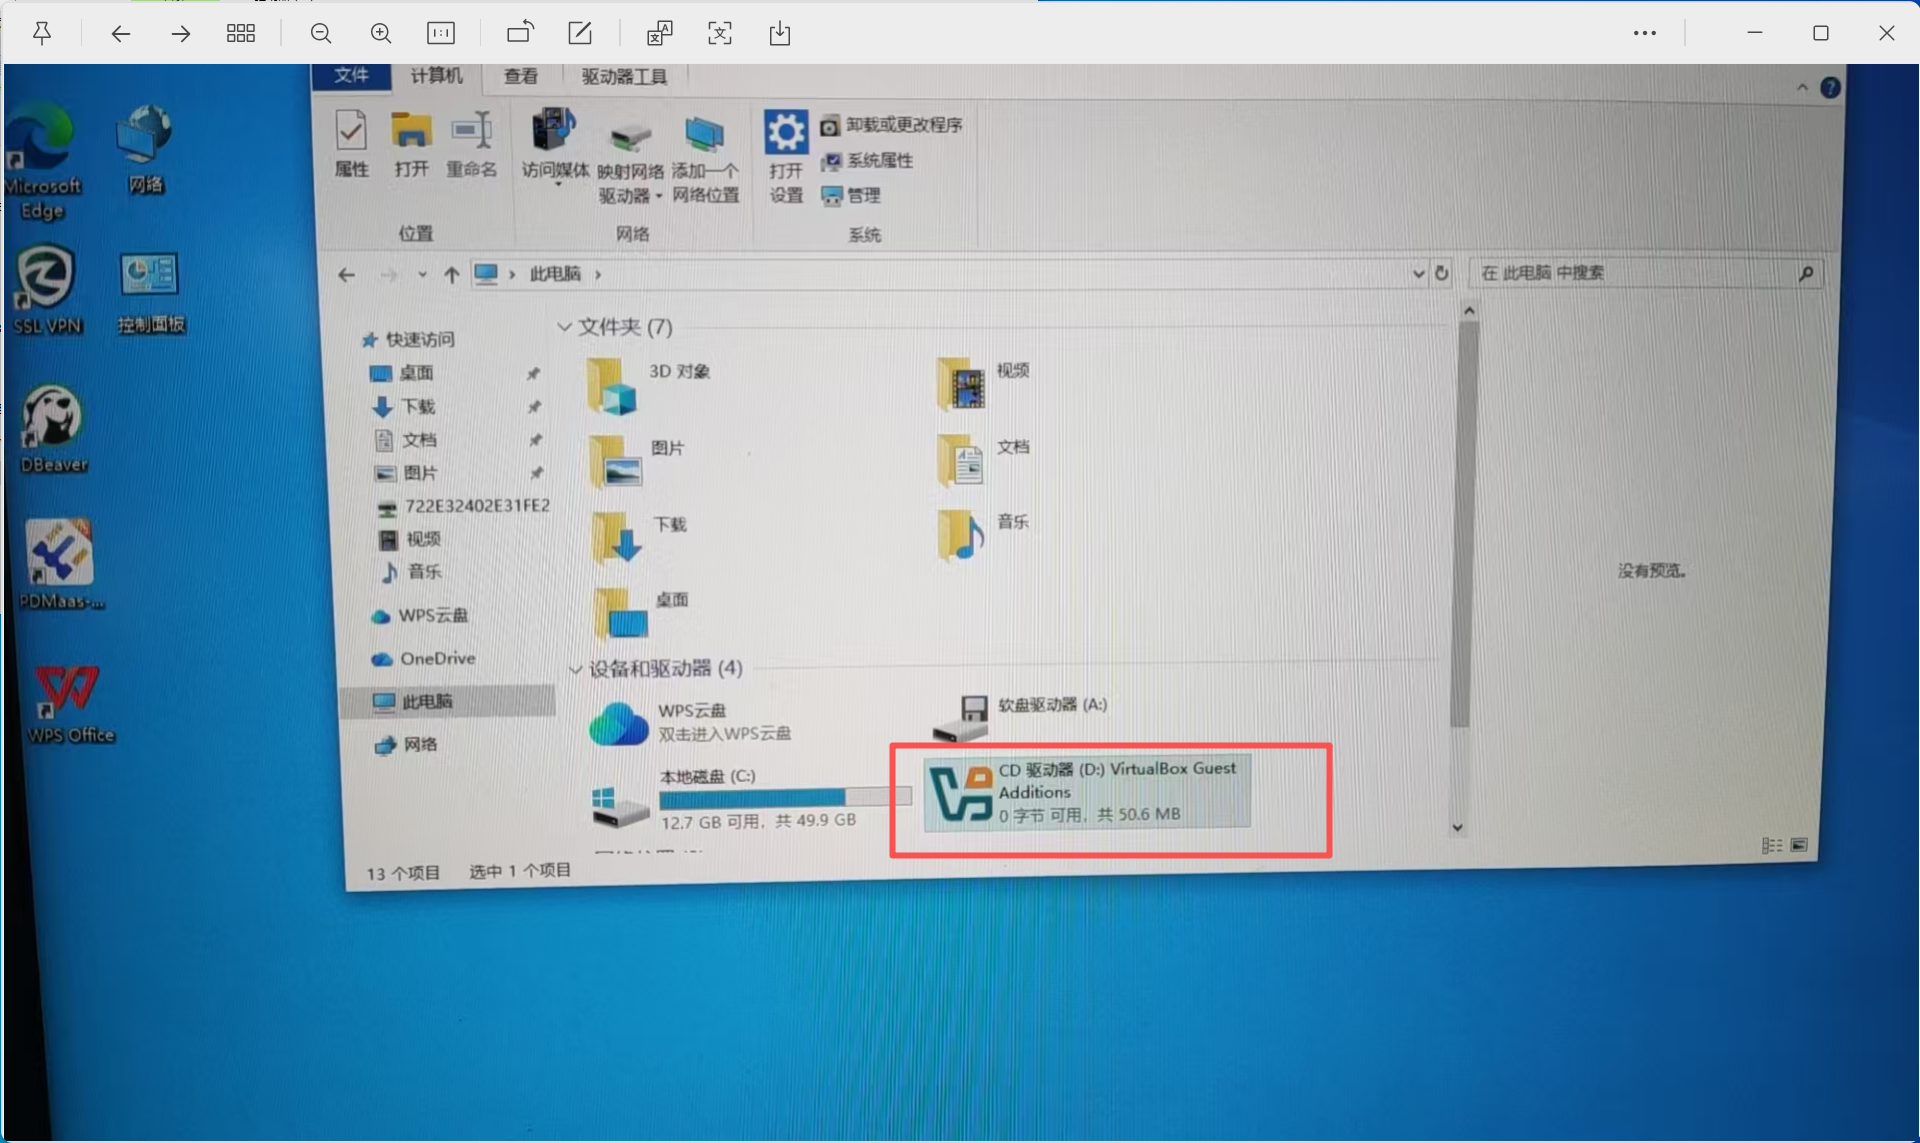Collapse the 文件夹 (7) section
The image size is (1920, 1143).
[565, 327]
